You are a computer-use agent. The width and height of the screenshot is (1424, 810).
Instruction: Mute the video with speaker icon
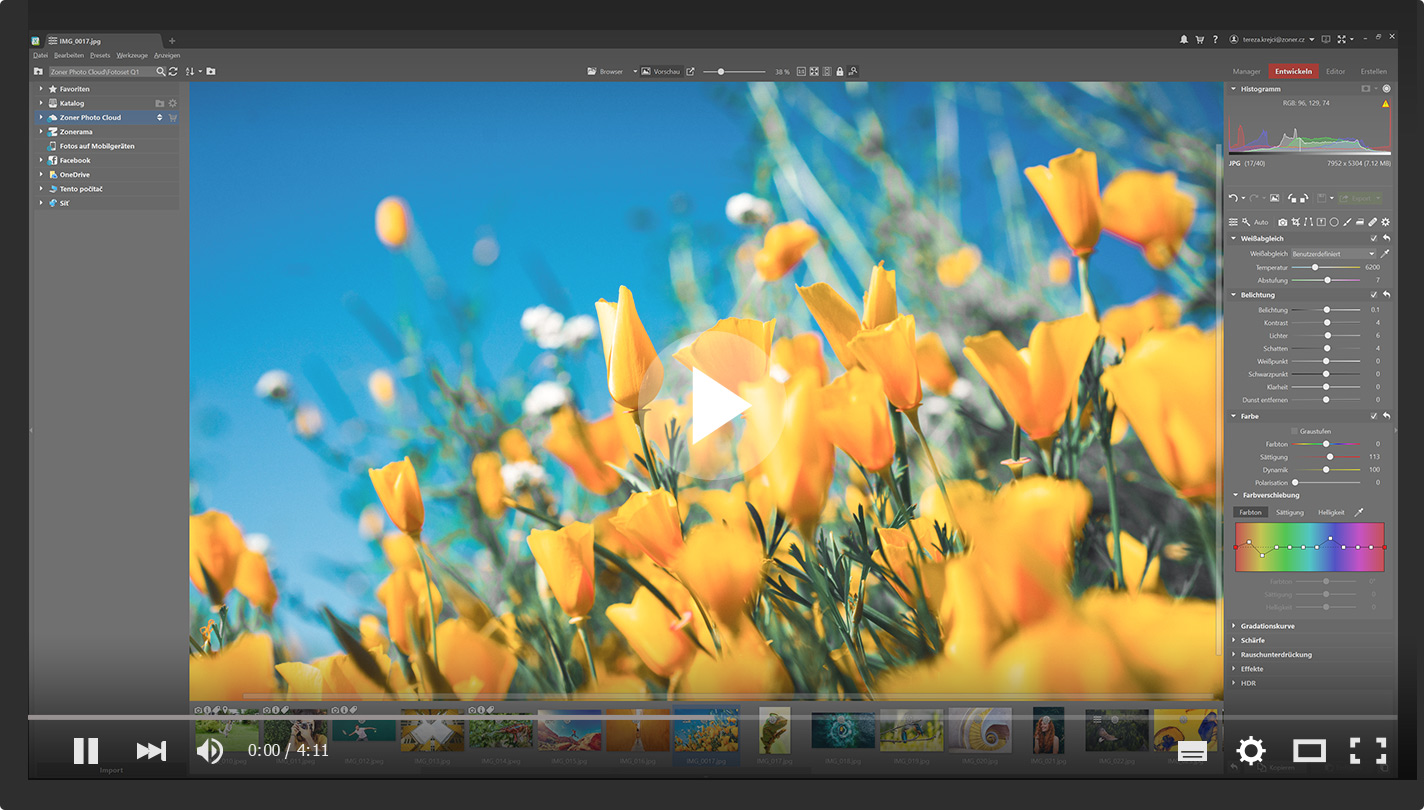point(209,750)
